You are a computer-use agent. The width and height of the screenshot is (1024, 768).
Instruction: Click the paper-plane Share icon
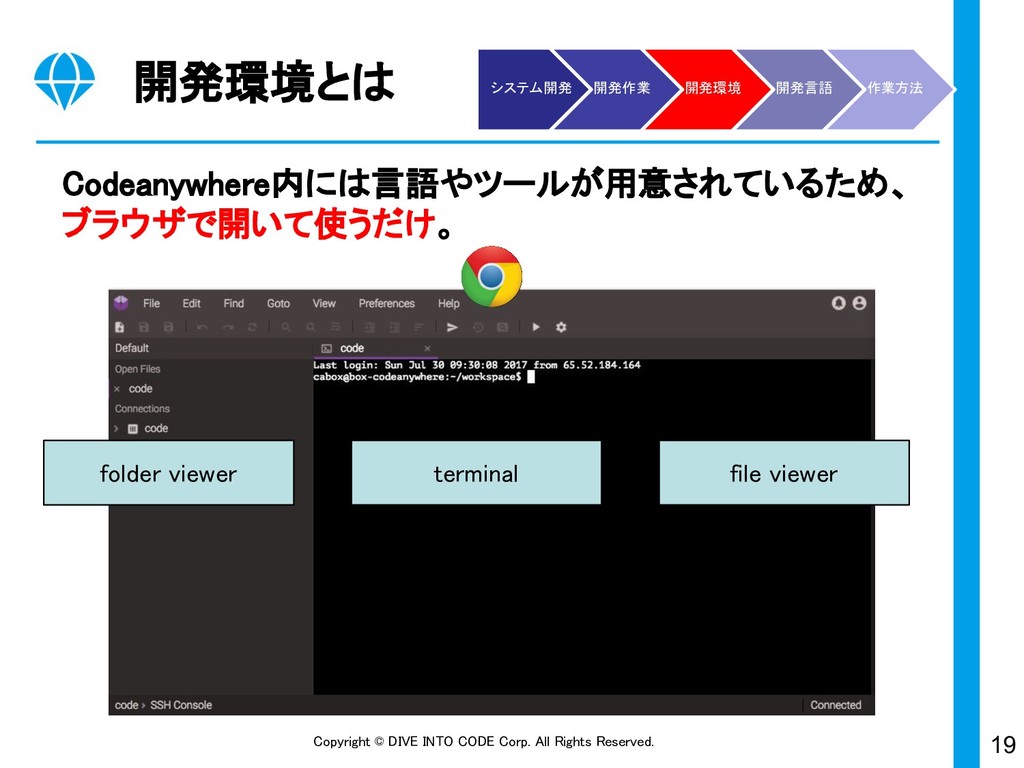(x=452, y=327)
